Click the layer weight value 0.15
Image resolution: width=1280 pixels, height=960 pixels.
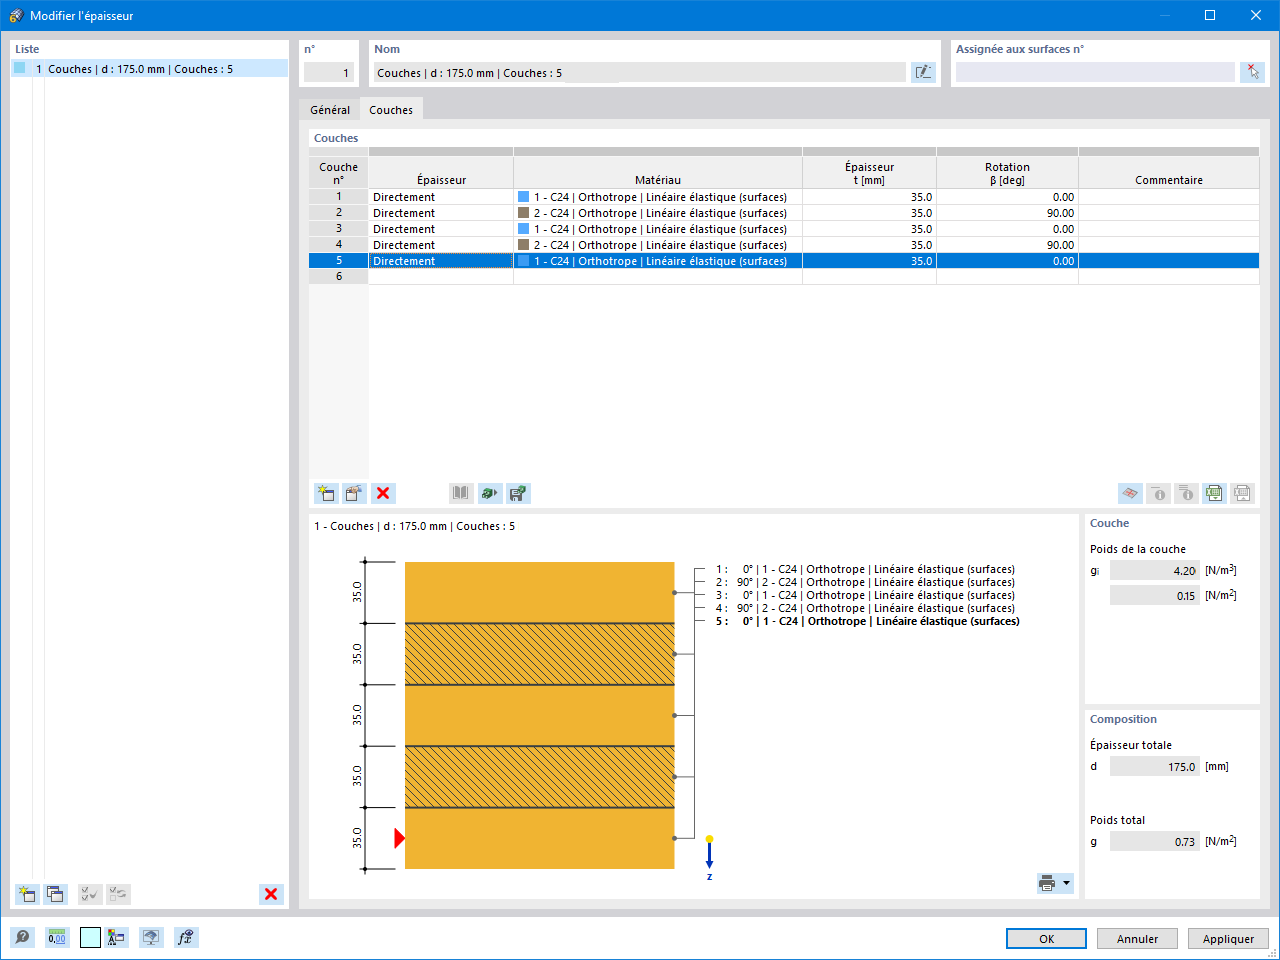1155,596
